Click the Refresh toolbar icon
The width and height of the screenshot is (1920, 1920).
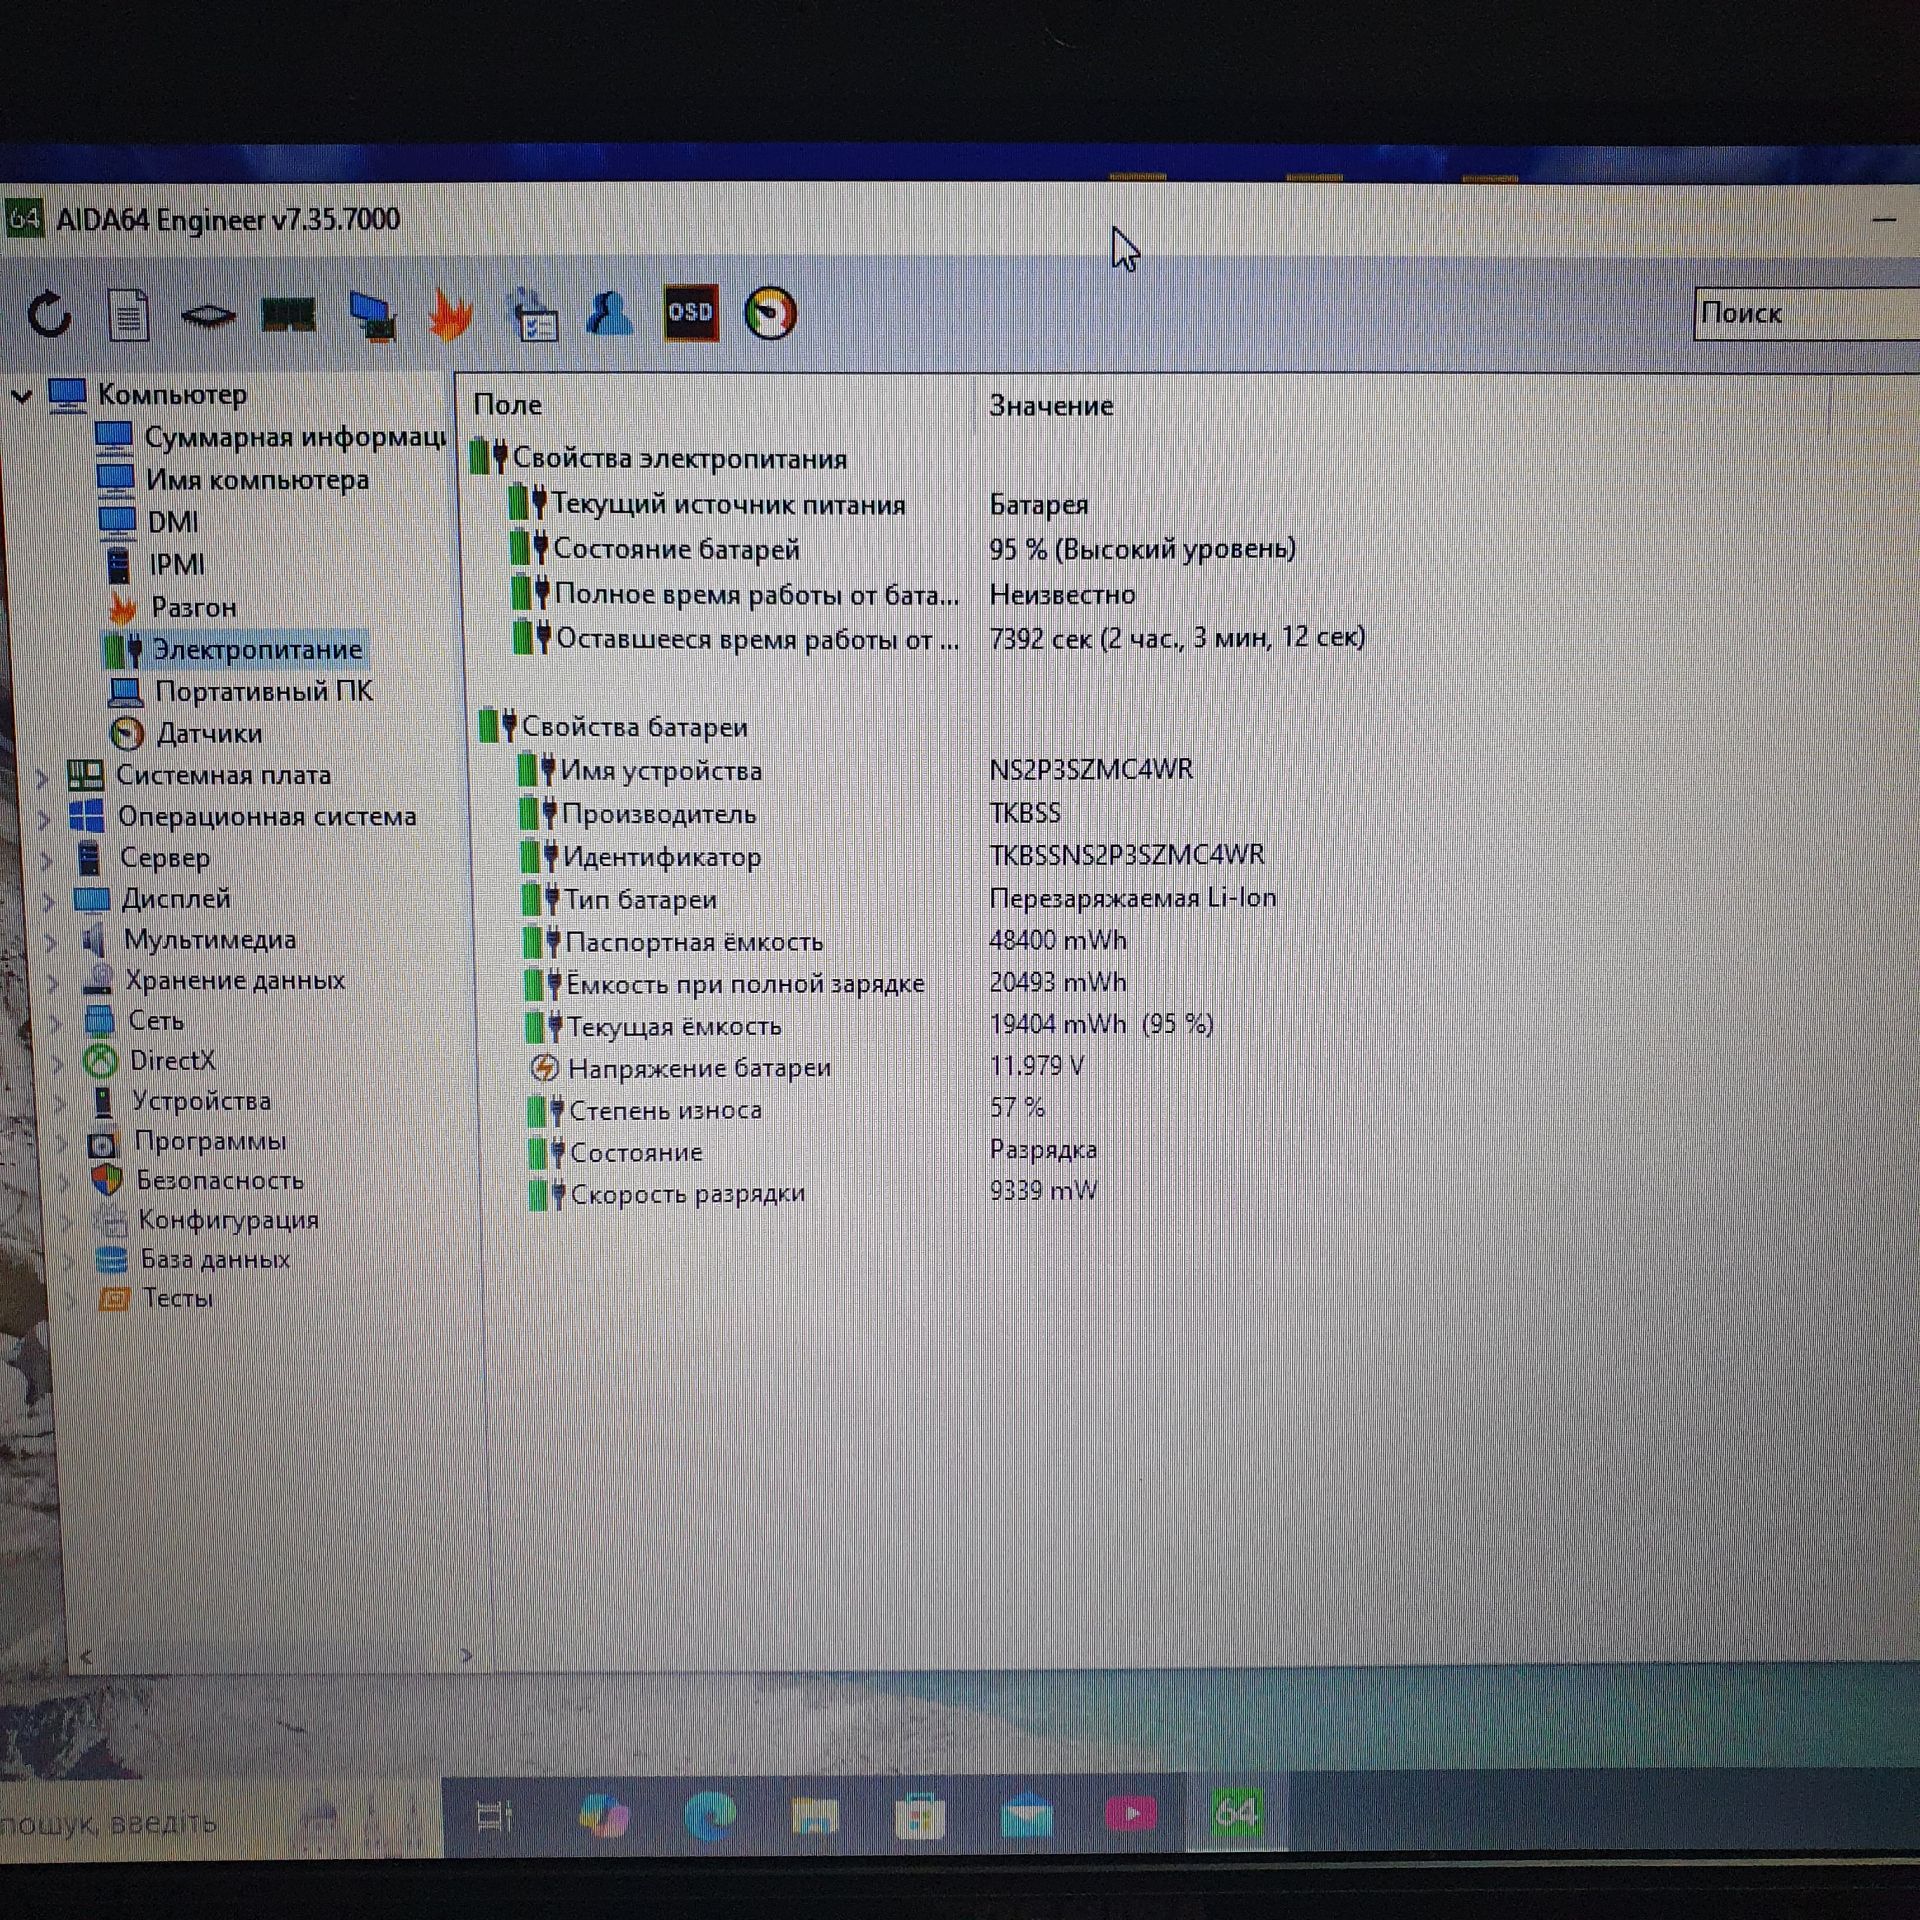coord(49,315)
